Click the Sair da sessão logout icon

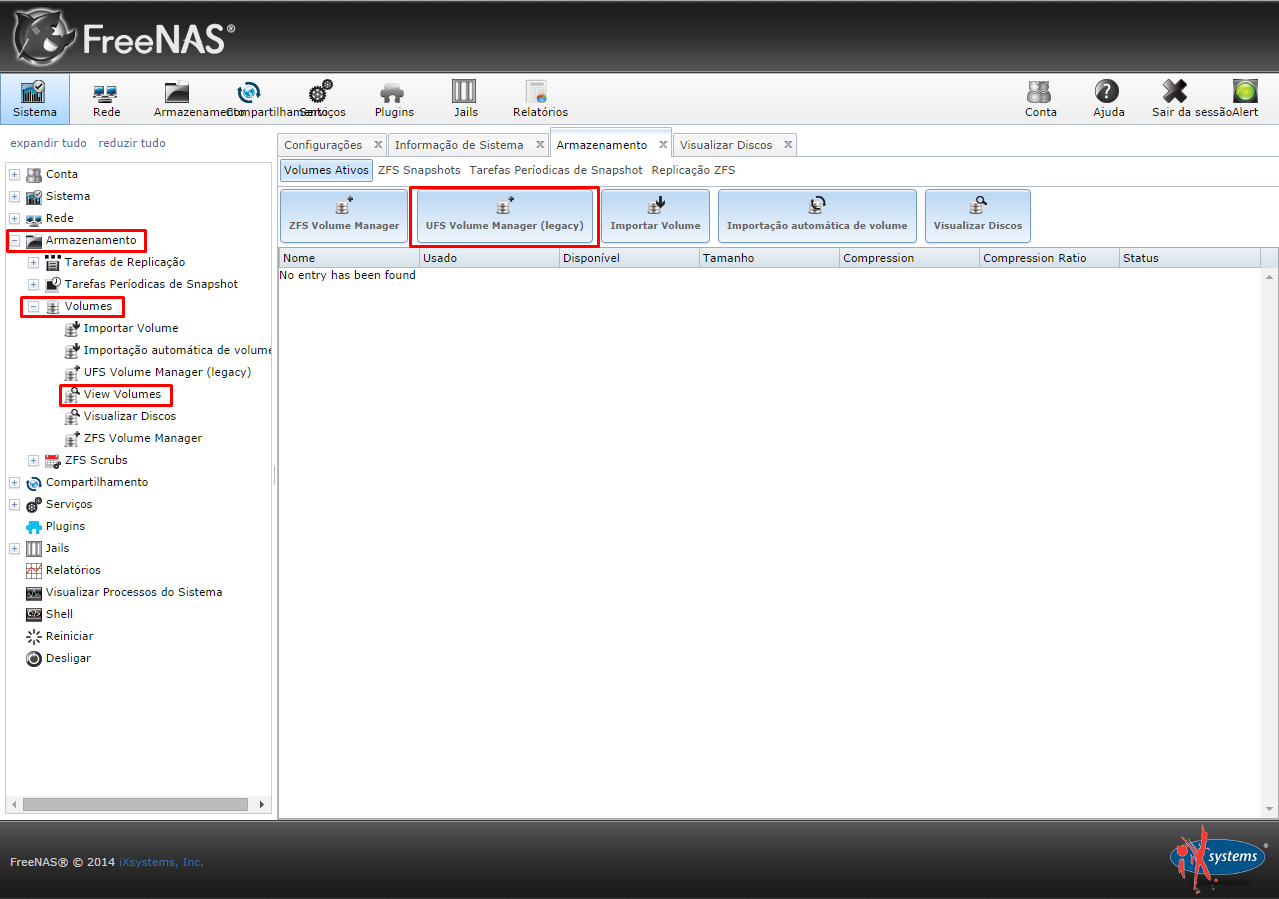tap(1175, 92)
